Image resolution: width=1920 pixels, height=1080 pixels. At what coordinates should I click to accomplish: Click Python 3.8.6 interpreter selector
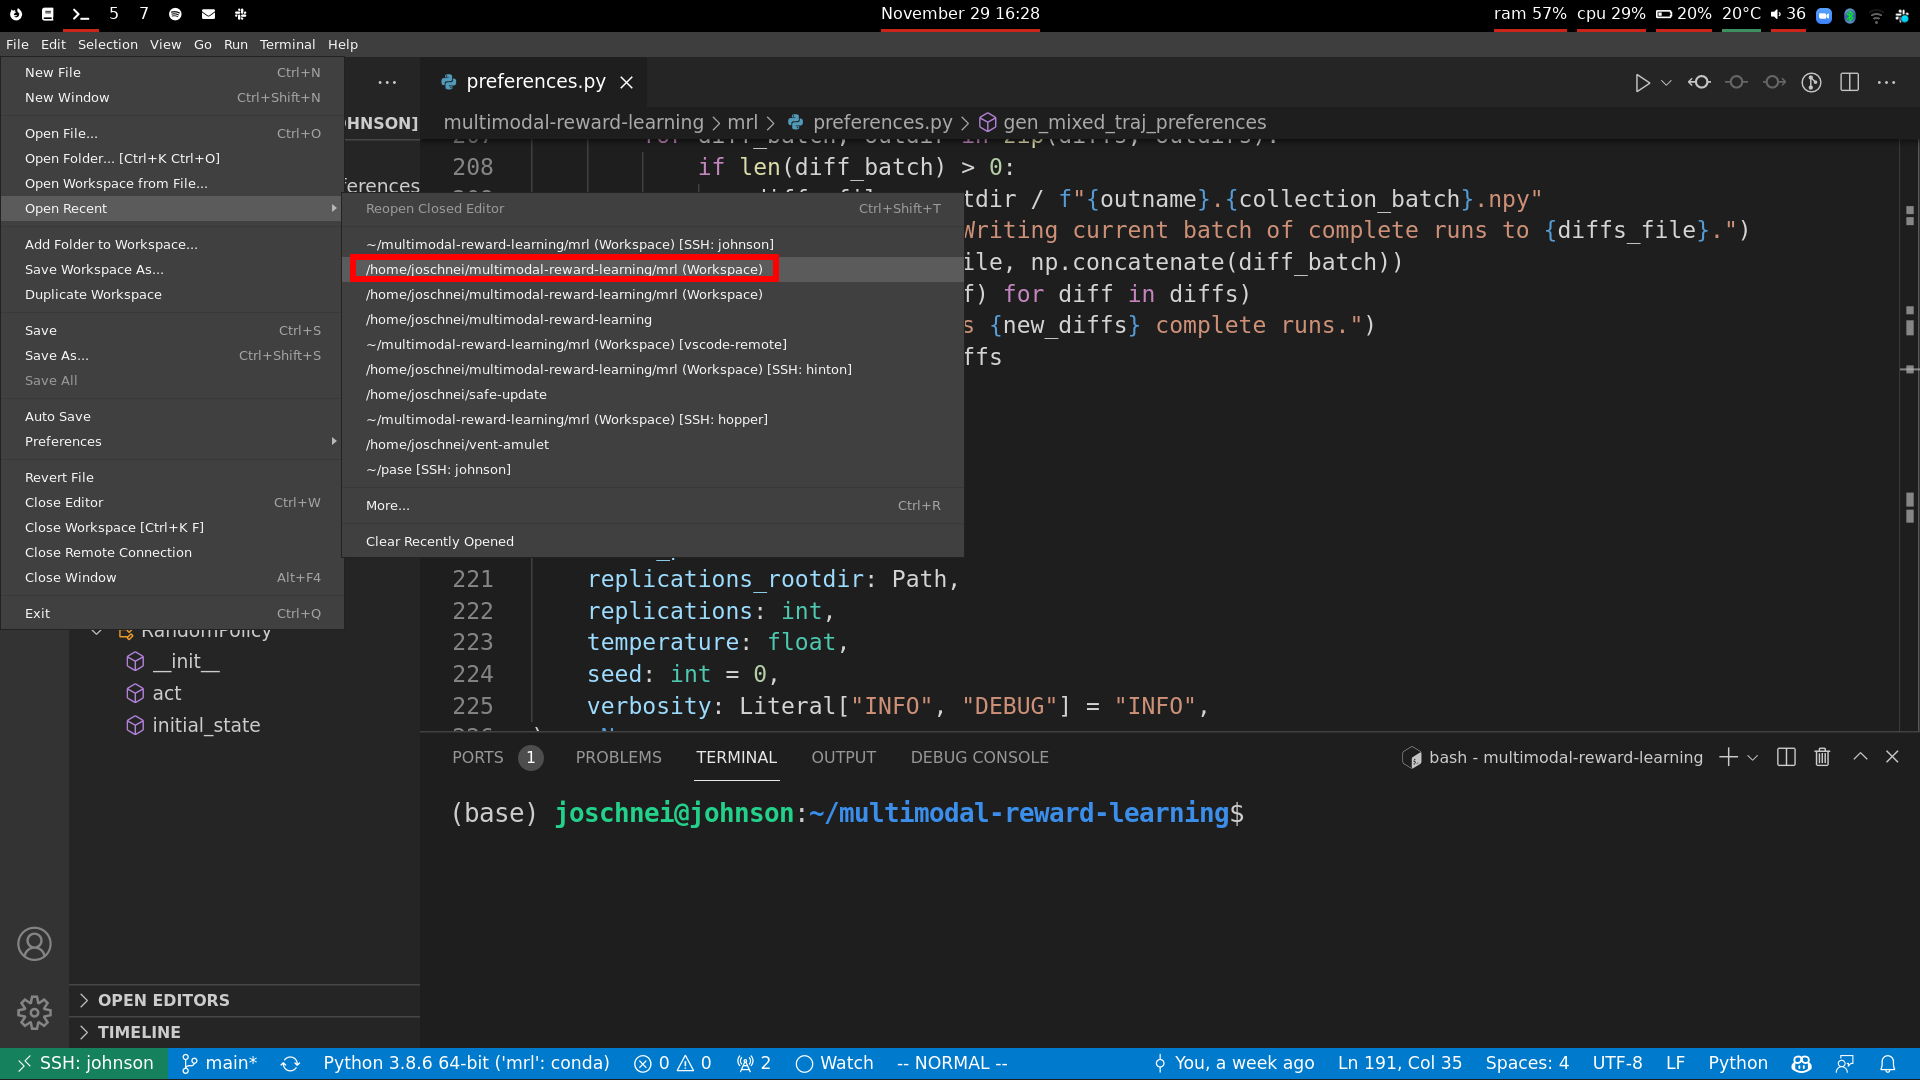466,1064
